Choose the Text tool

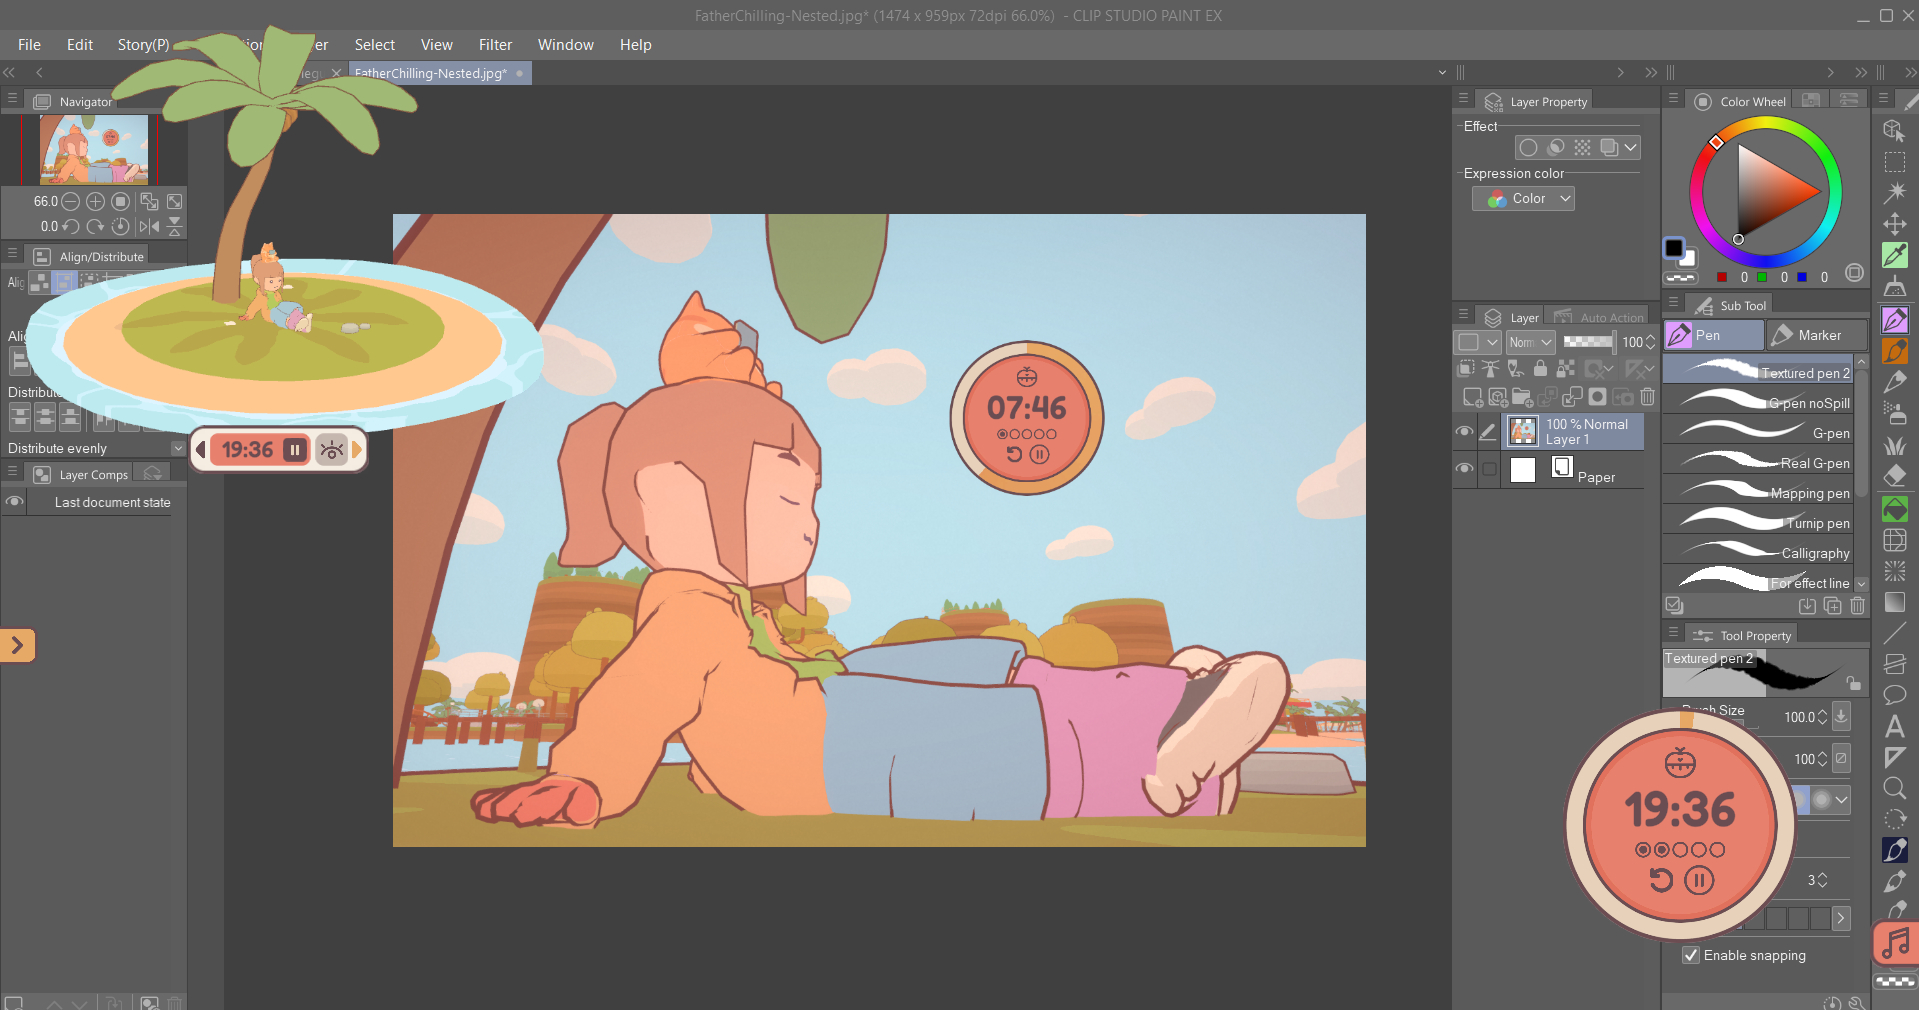(1894, 726)
